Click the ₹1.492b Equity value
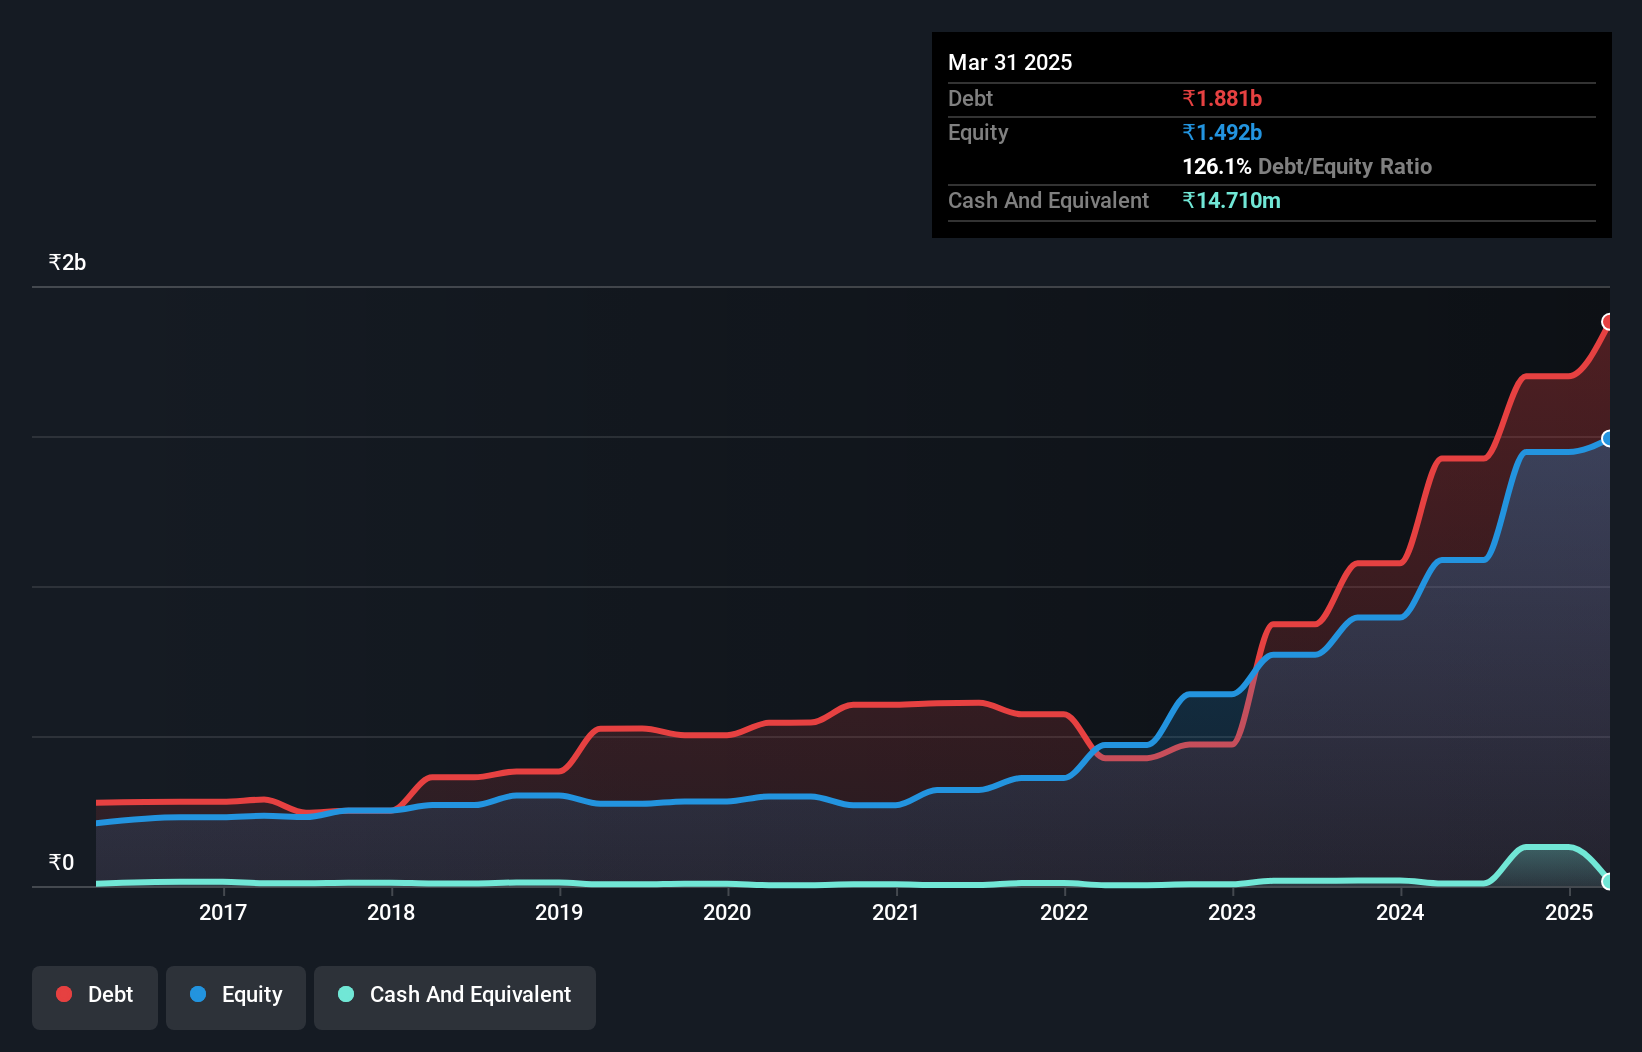This screenshot has height=1052, width=1642. [1222, 132]
